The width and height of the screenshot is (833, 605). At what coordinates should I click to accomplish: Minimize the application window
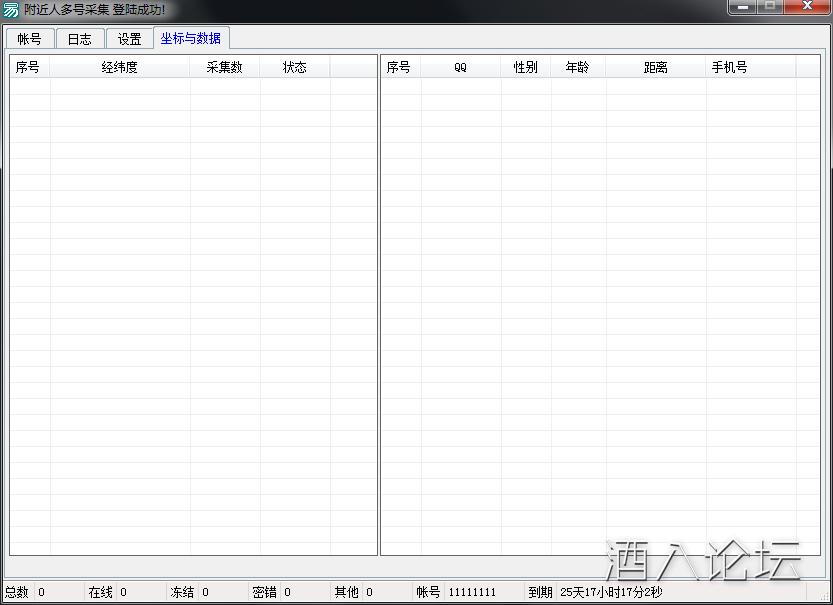click(x=741, y=7)
